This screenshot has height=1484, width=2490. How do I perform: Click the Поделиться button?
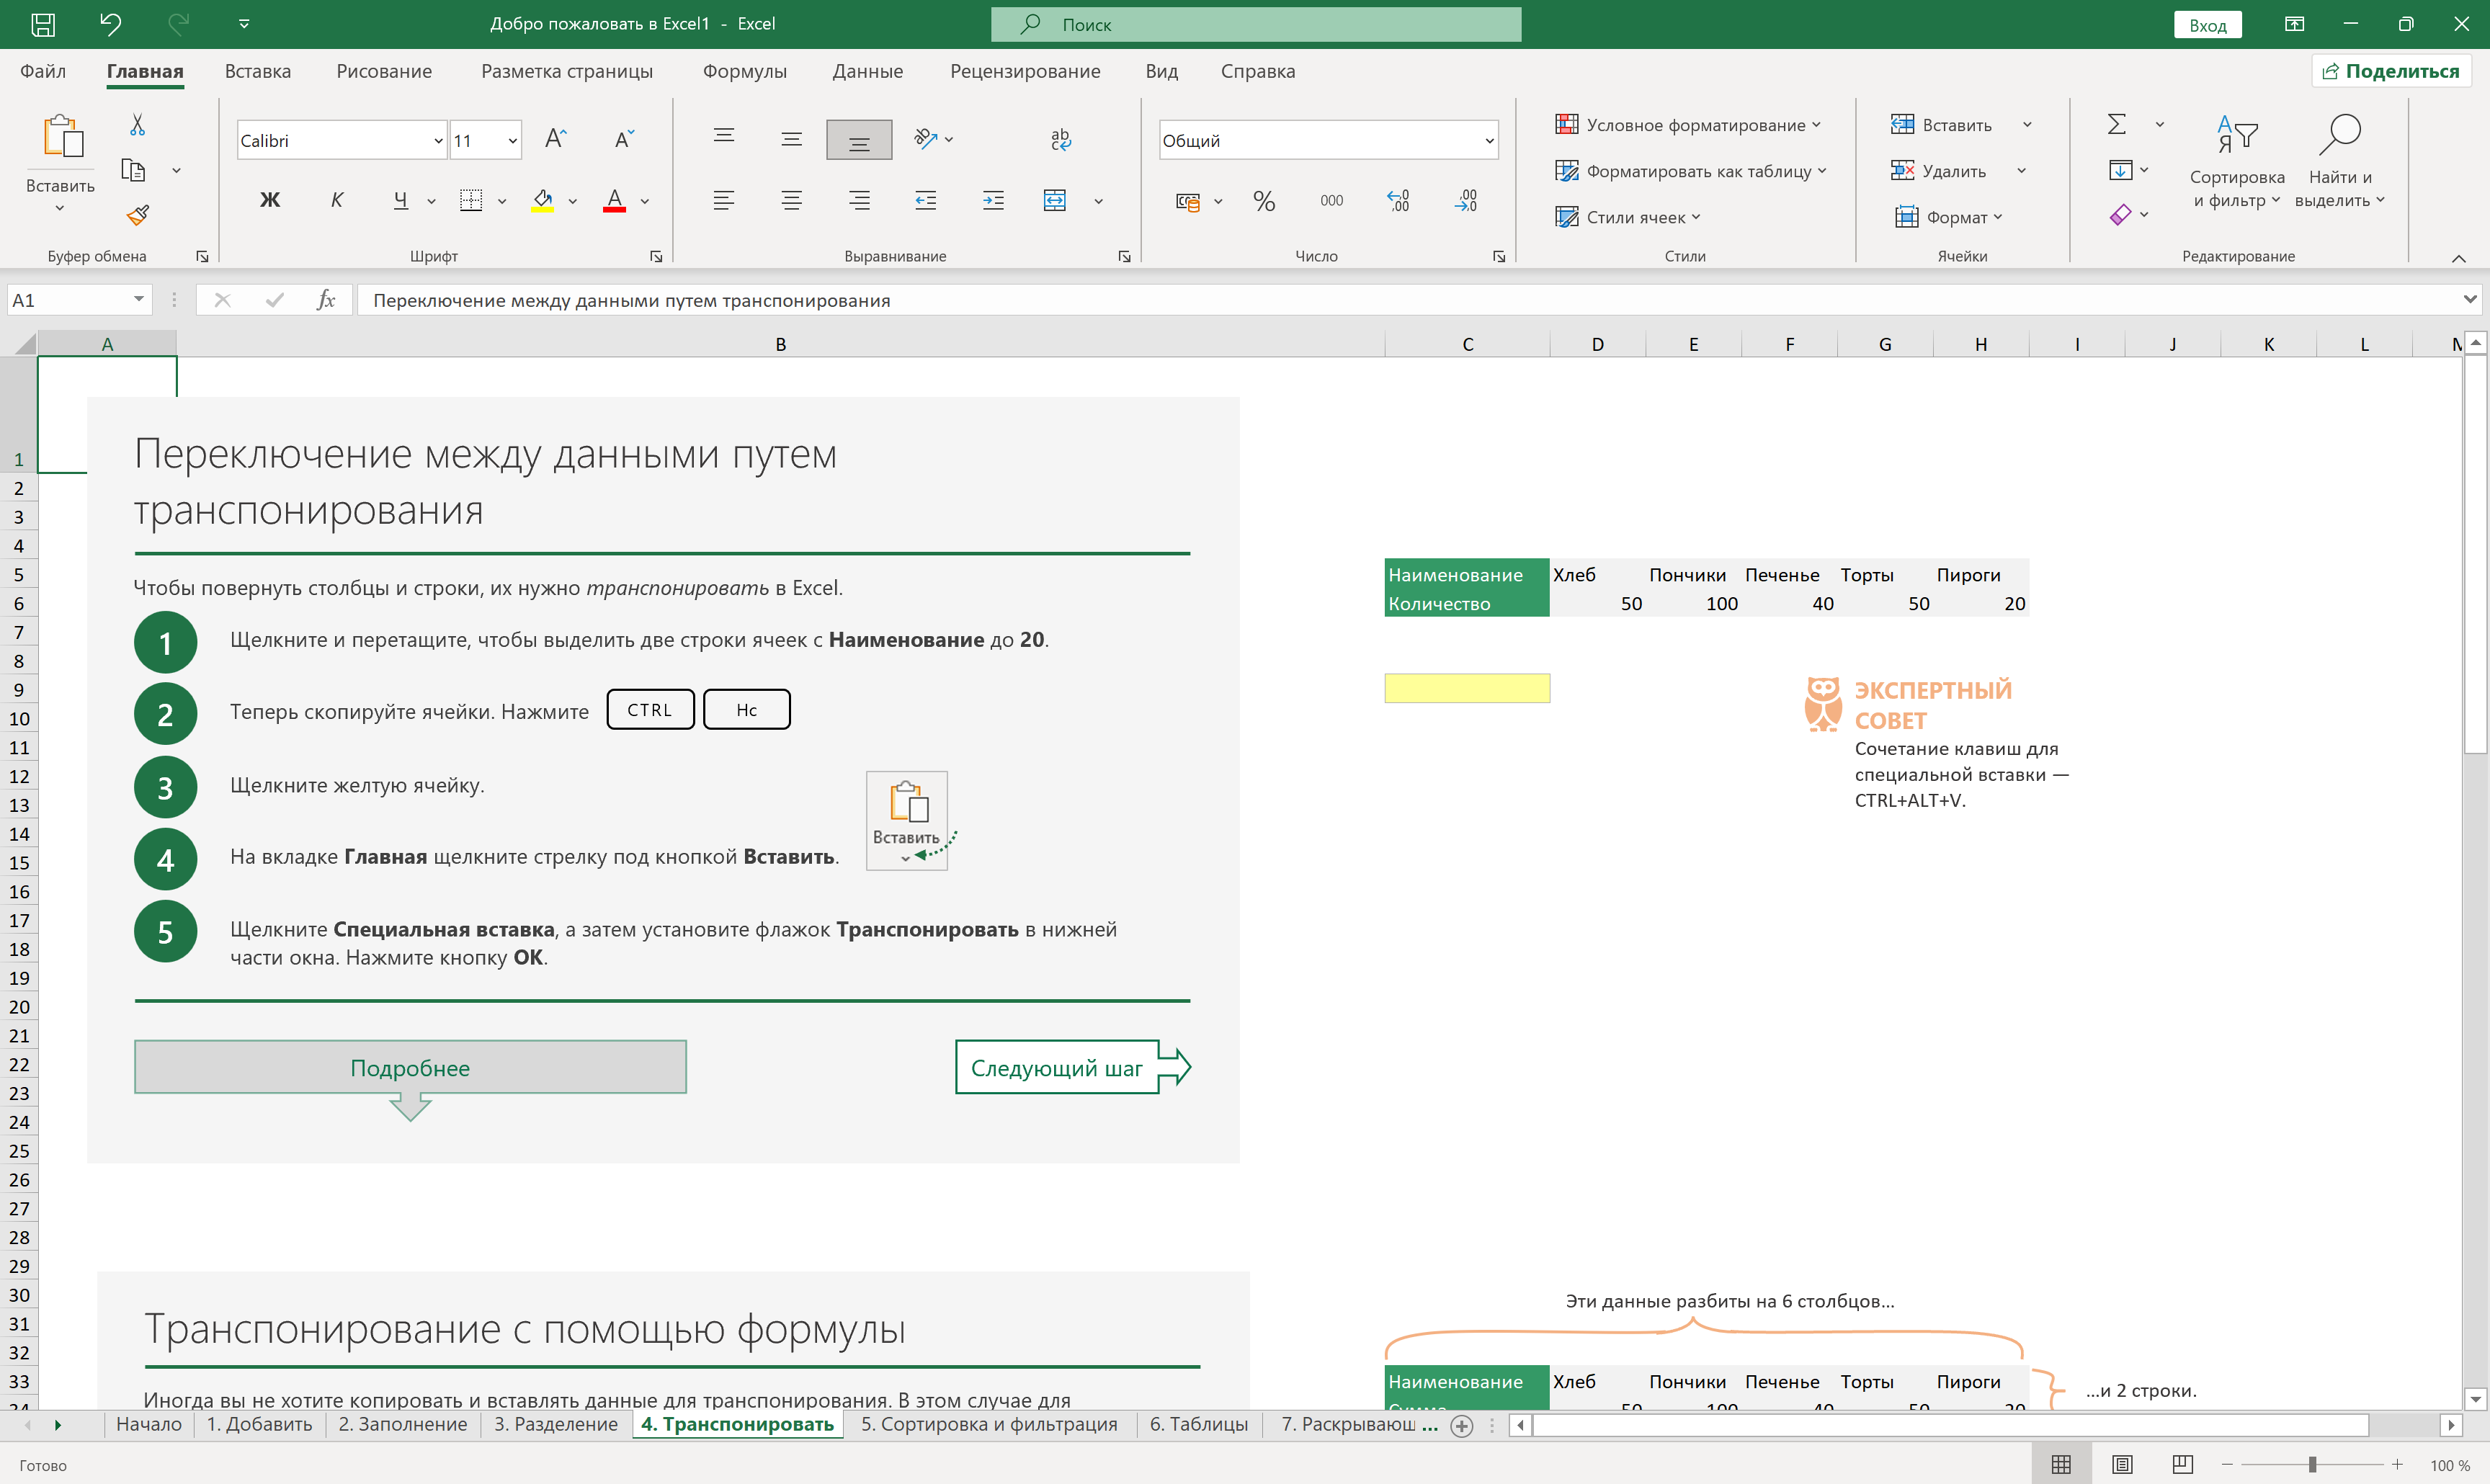click(x=2391, y=71)
